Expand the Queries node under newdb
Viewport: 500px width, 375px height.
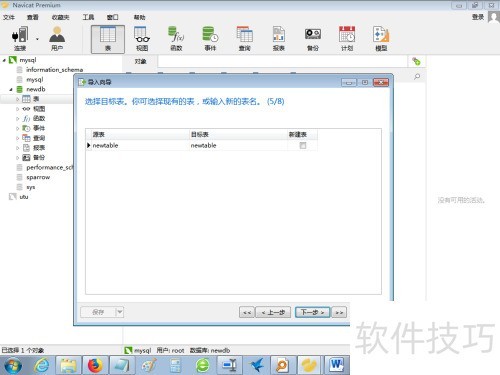(18, 138)
